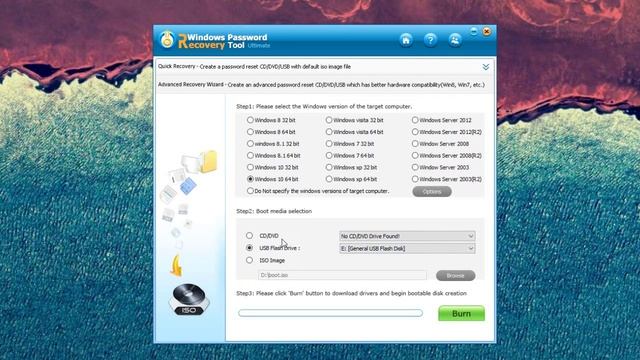Pick Window Server 2003 option

click(415, 167)
